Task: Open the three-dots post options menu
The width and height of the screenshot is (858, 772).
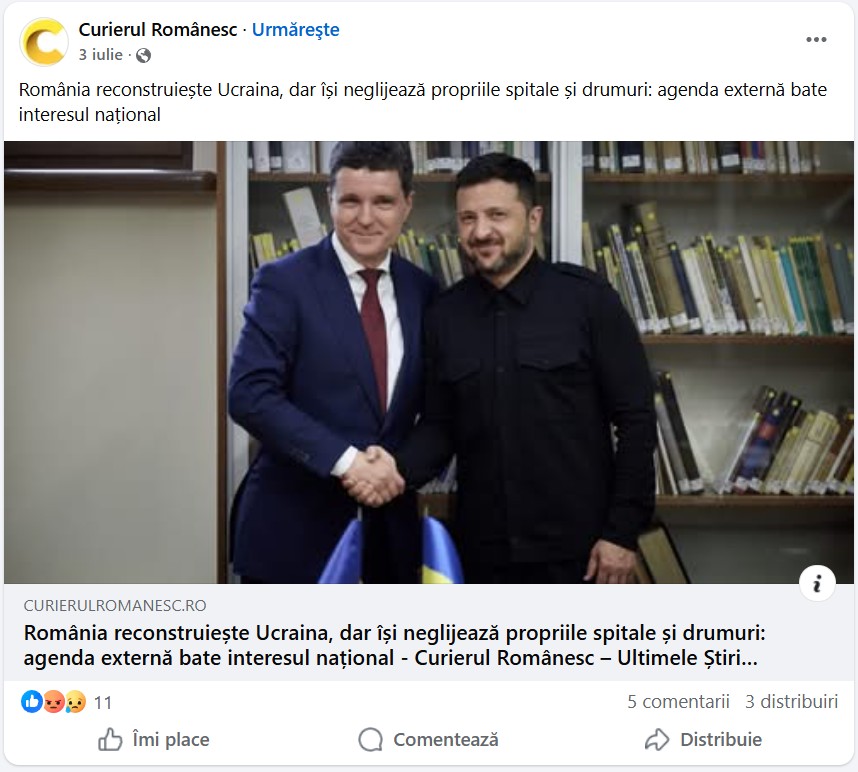Action: [x=816, y=39]
